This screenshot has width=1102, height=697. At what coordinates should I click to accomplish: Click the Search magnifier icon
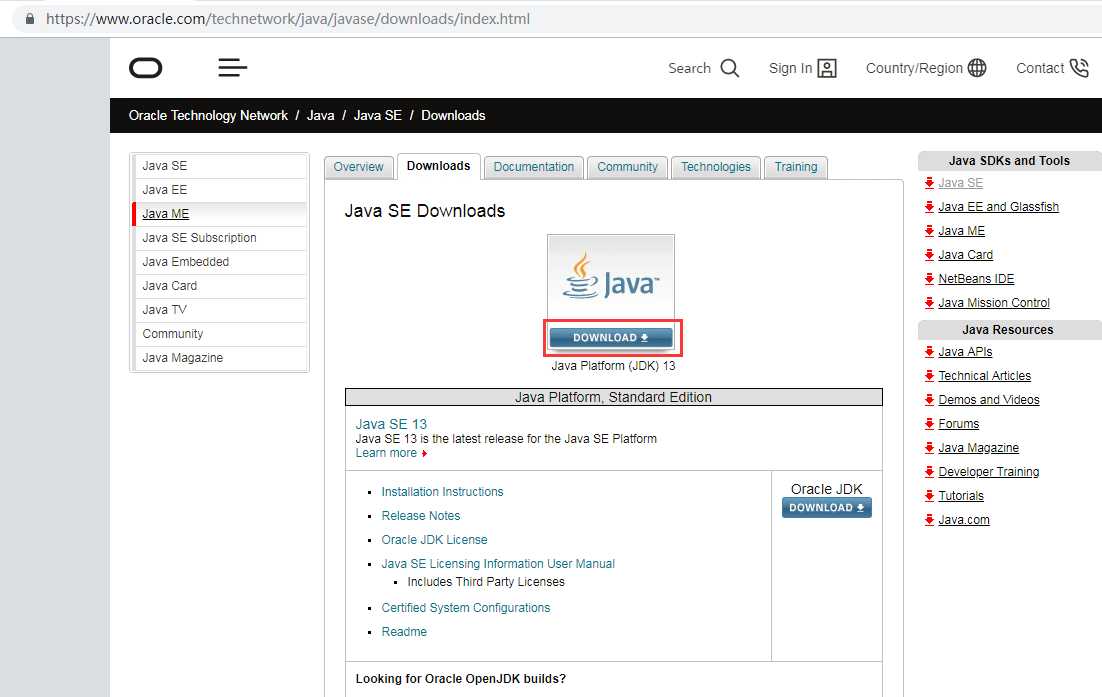click(x=730, y=68)
